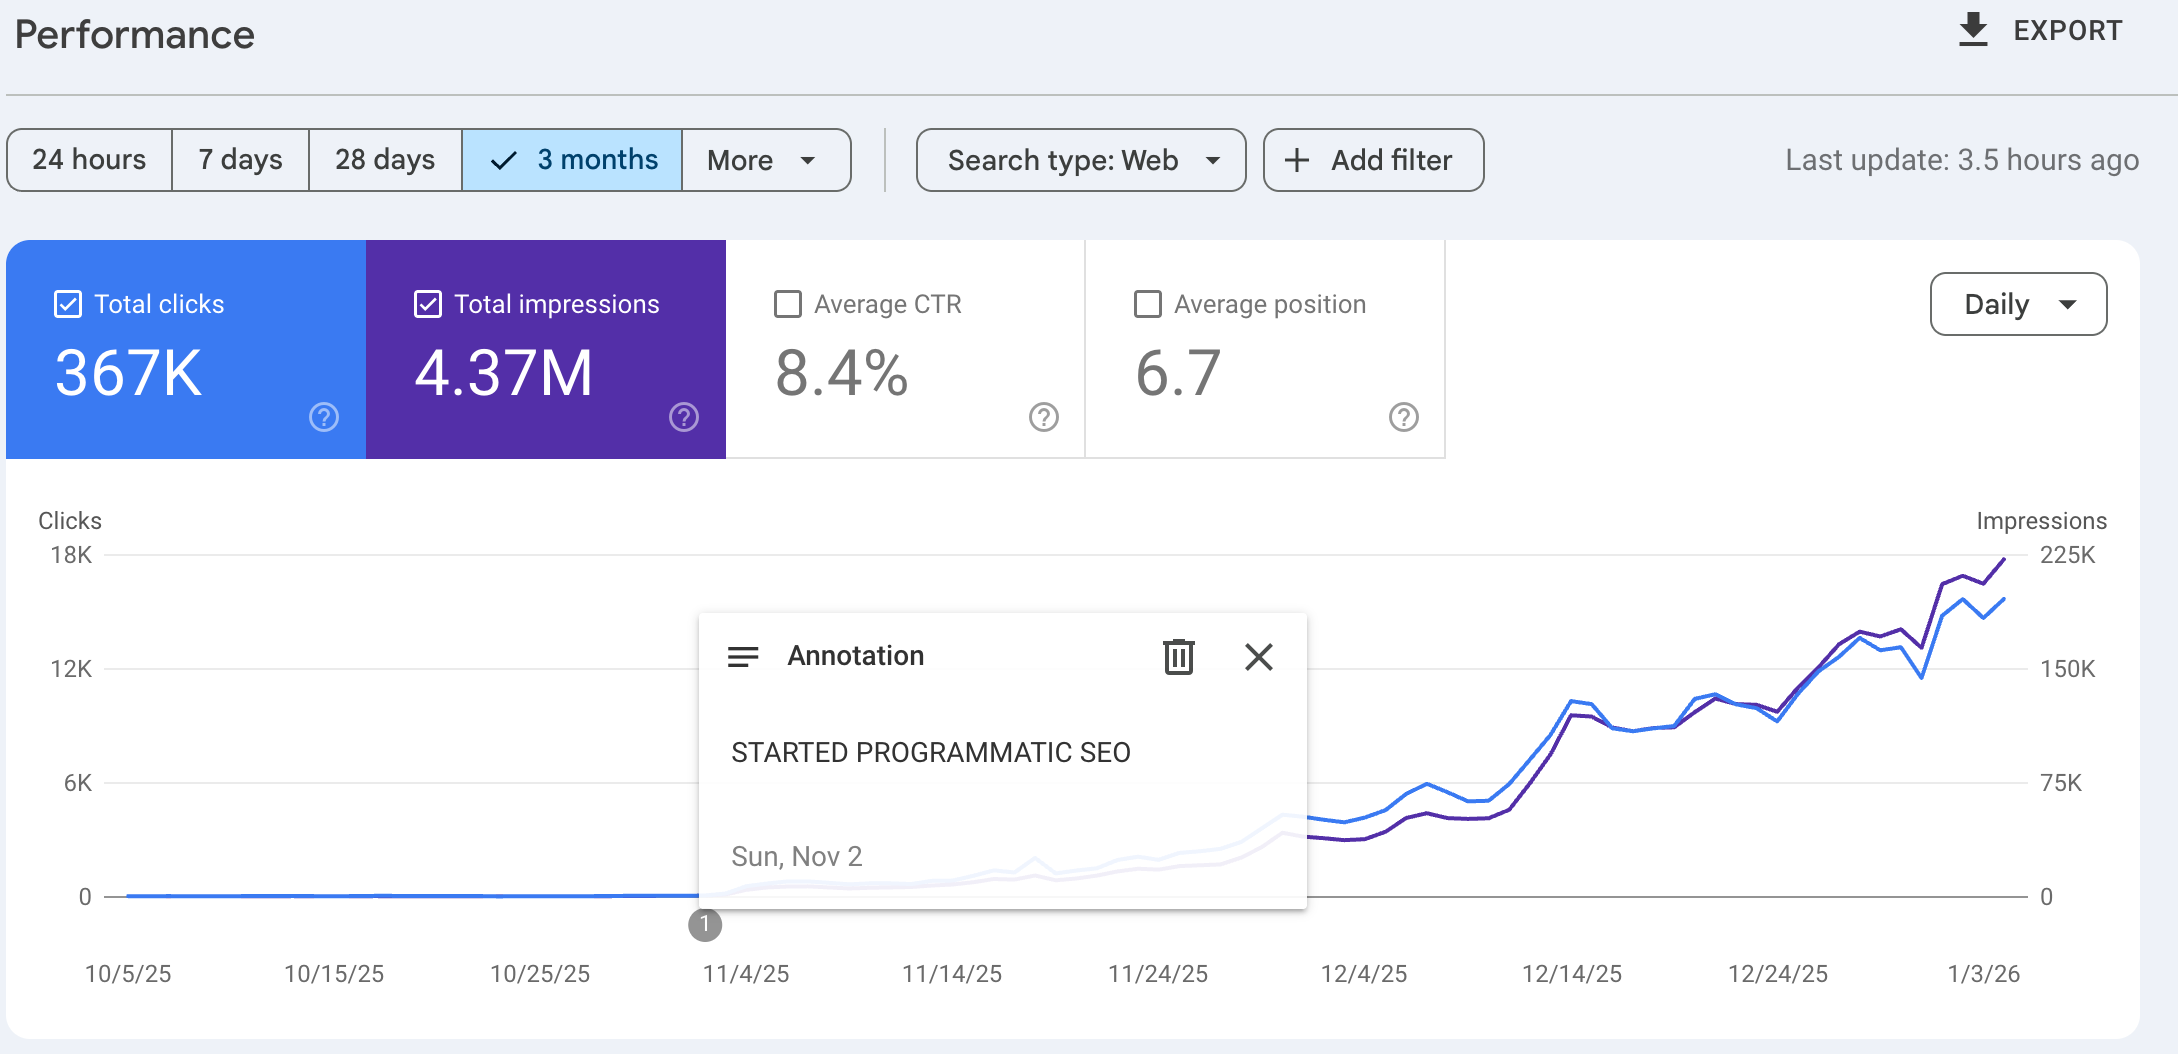Switch to the 28 days tab
This screenshot has width=2178, height=1054.
[x=384, y=160]
